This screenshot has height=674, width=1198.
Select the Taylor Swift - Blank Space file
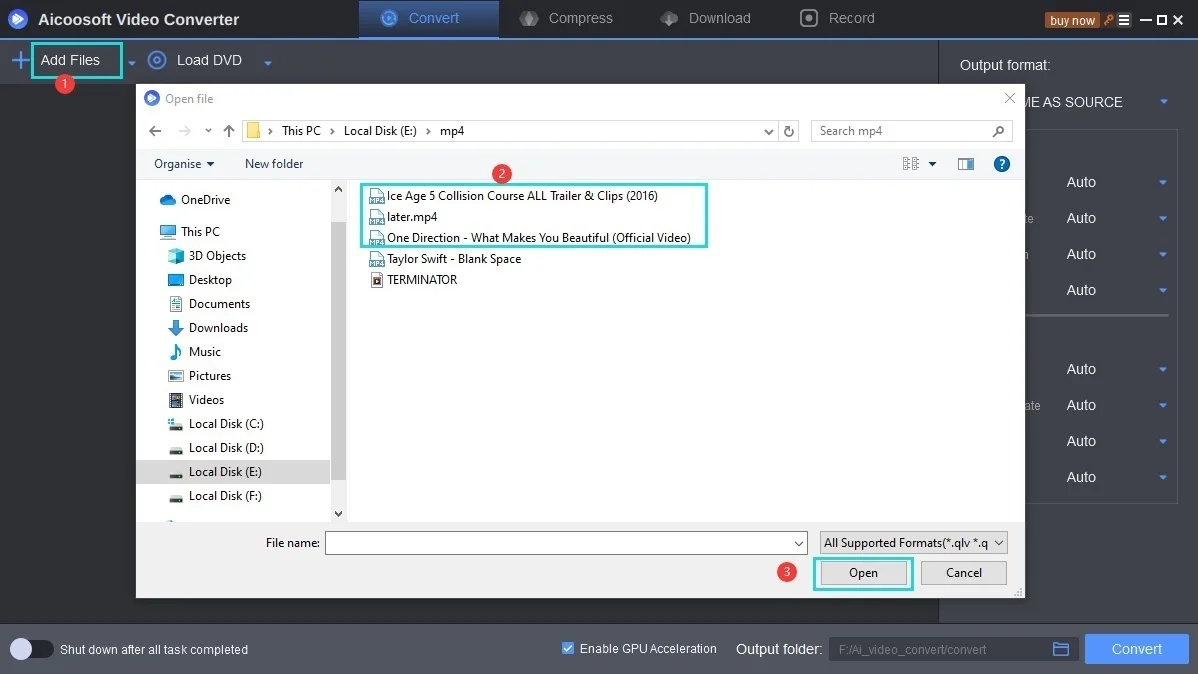pyautogui.click(x=453, y=259)
